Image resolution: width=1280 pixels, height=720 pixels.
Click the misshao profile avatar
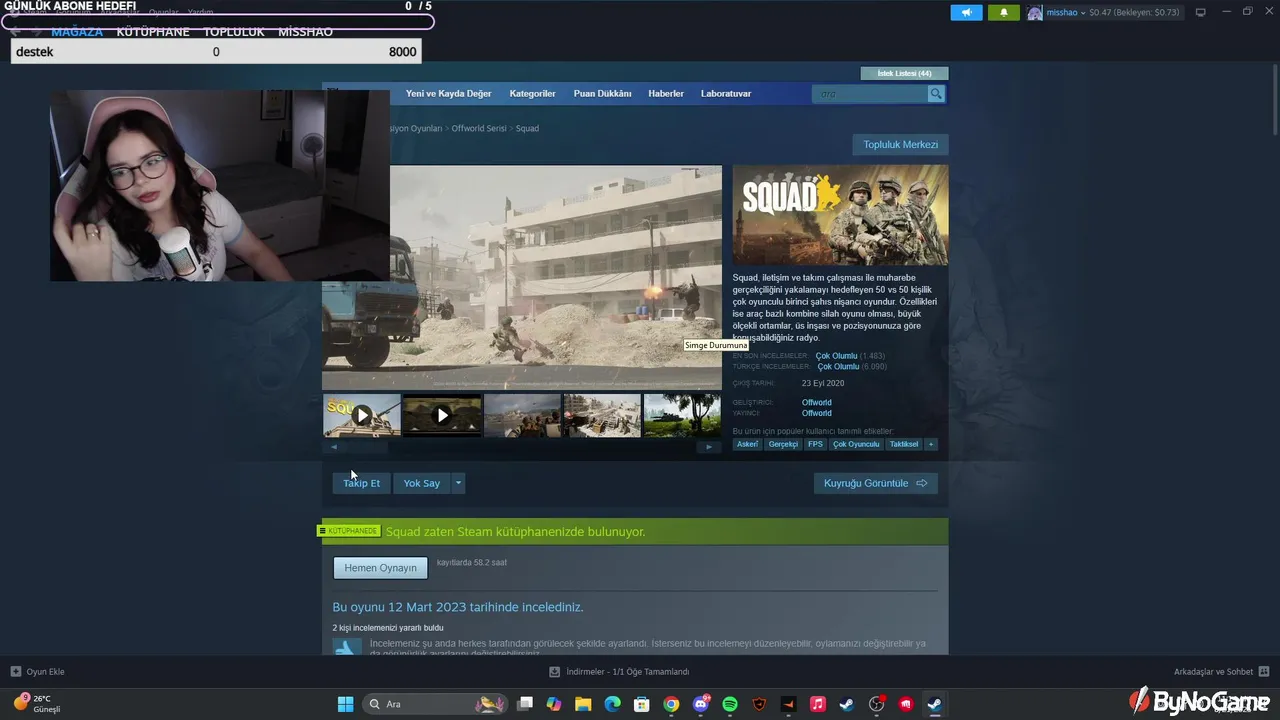pos(1035,13)
